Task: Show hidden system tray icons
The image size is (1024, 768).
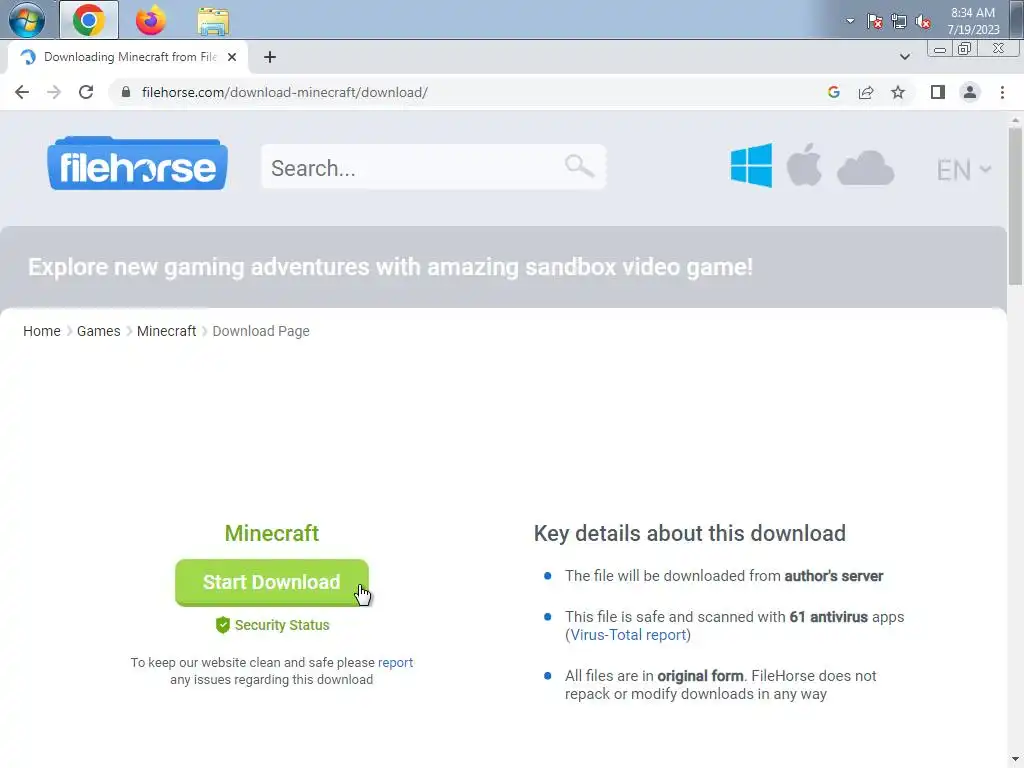Action: pos(850,21)
